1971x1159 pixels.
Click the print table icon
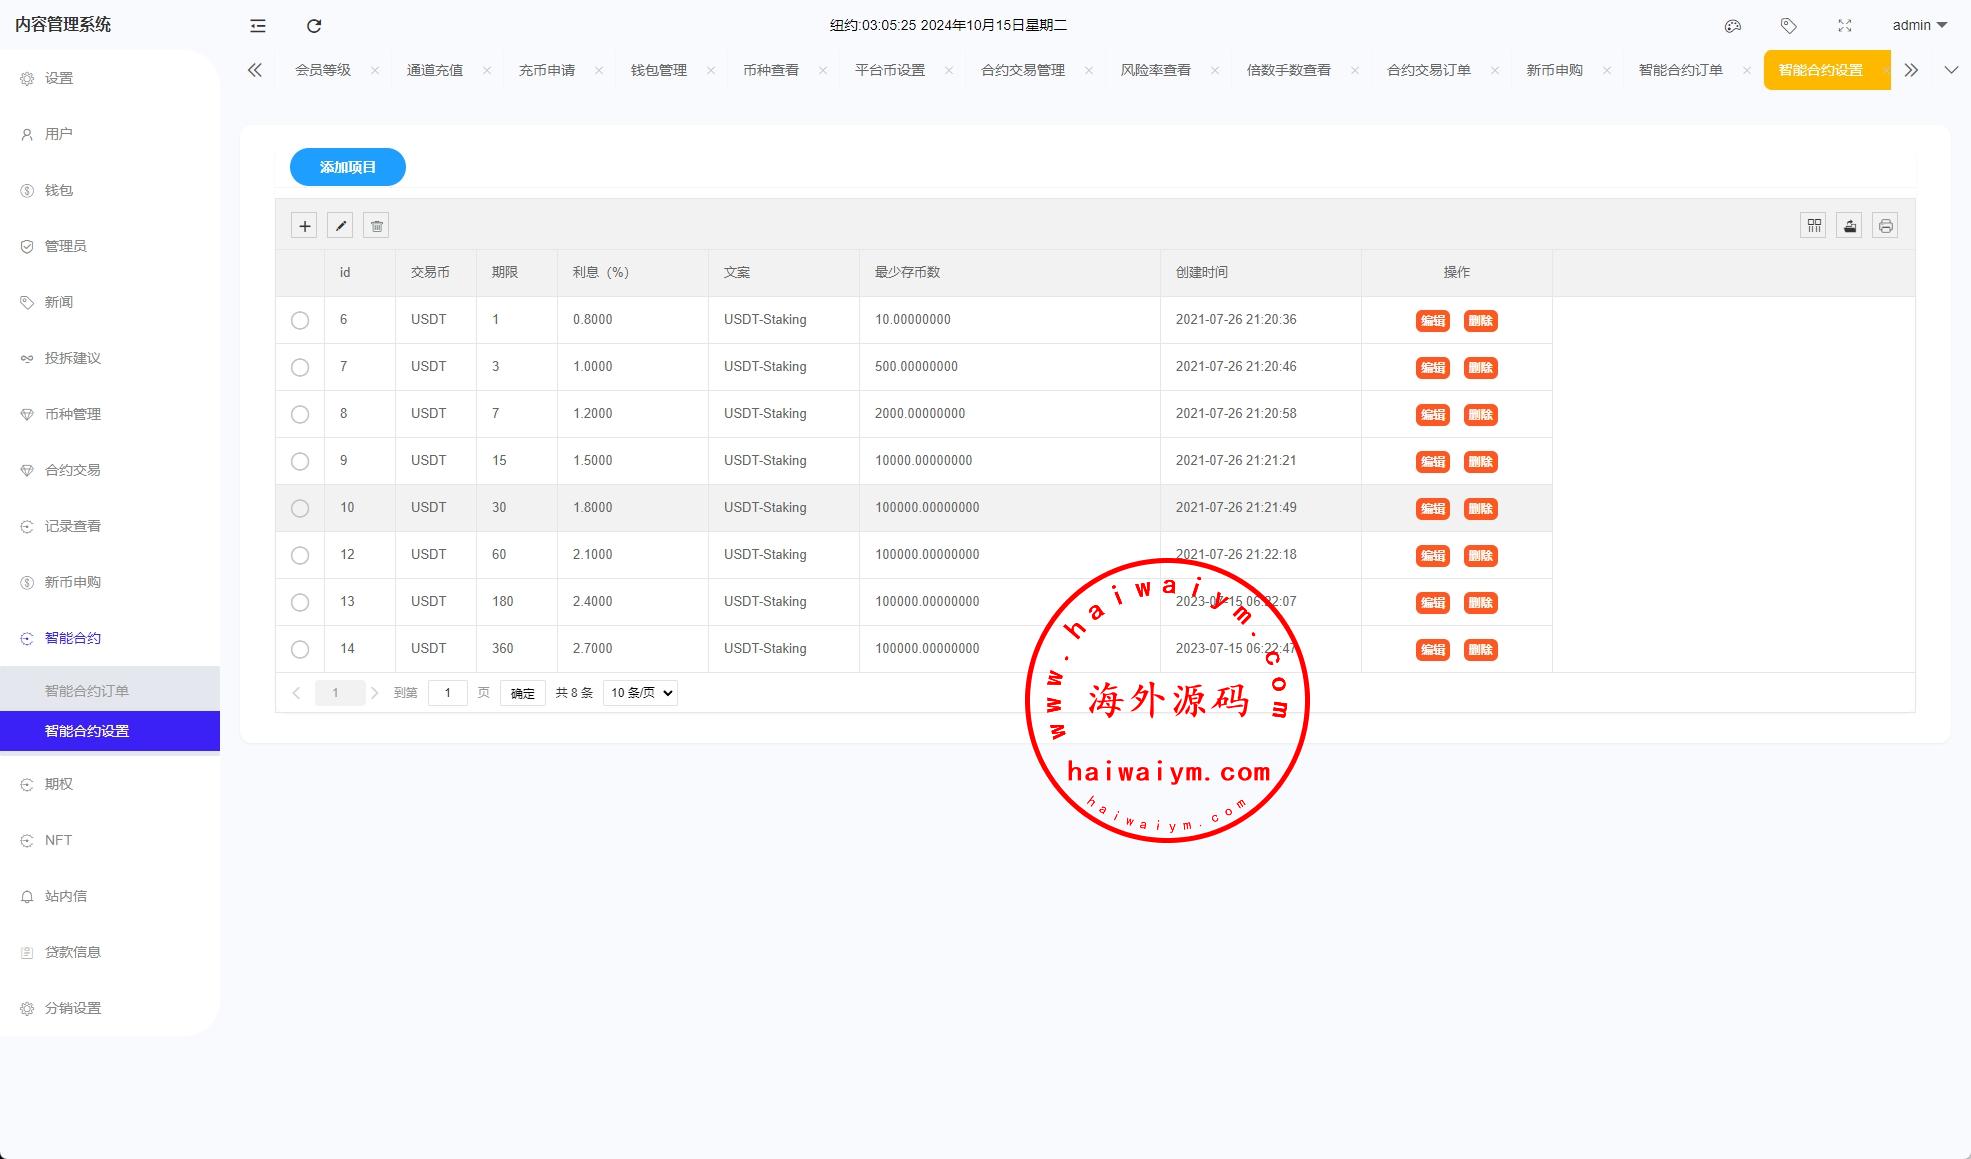pos(1885,226)
